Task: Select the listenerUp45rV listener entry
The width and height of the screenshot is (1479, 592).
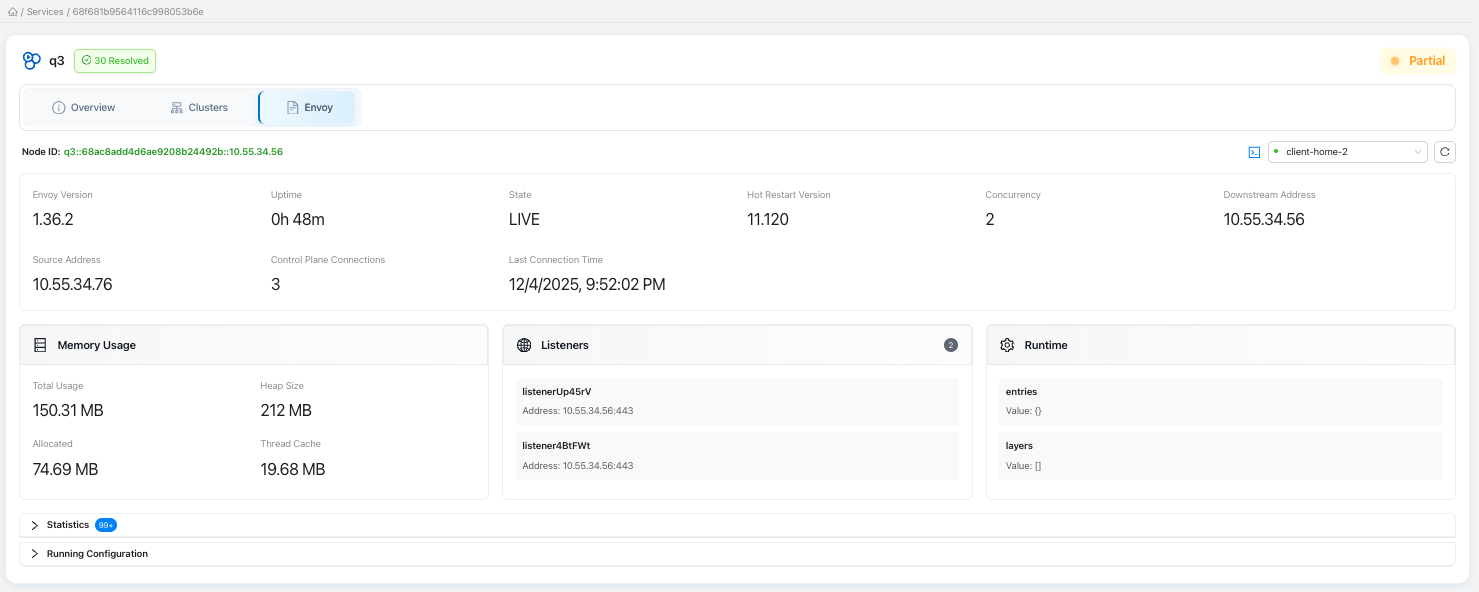Action: click(x=737, y=401)
